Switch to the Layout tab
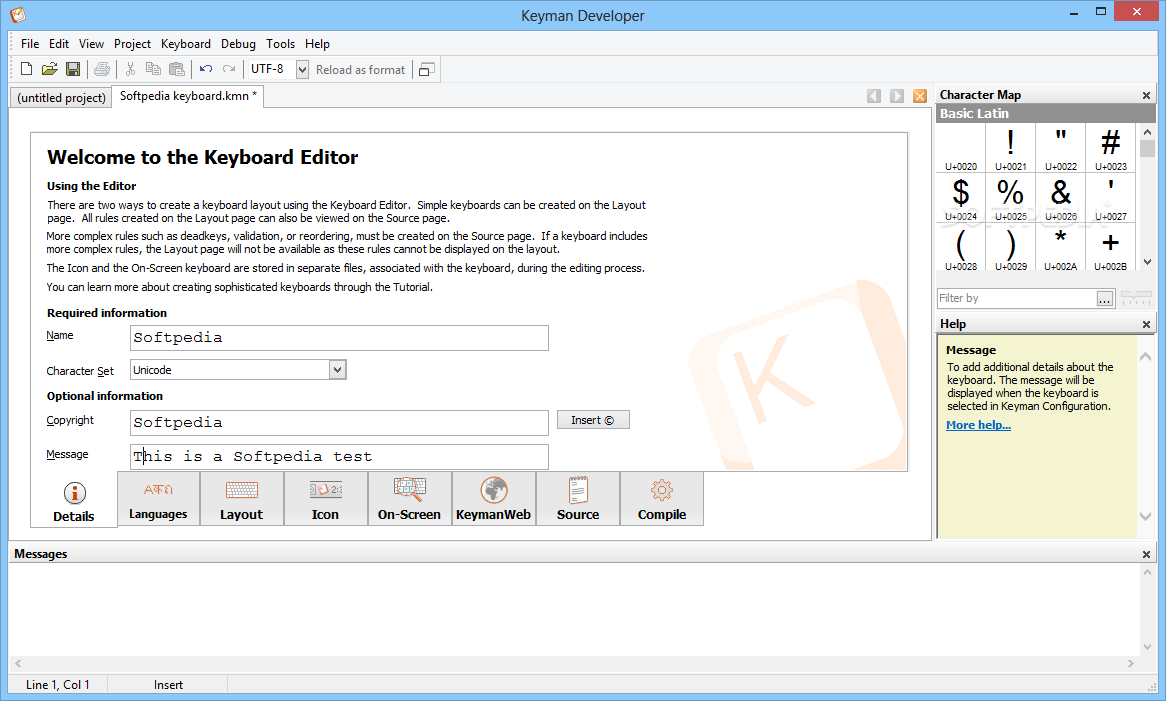Screen dimensions: 1166x701 pos(242,499)
